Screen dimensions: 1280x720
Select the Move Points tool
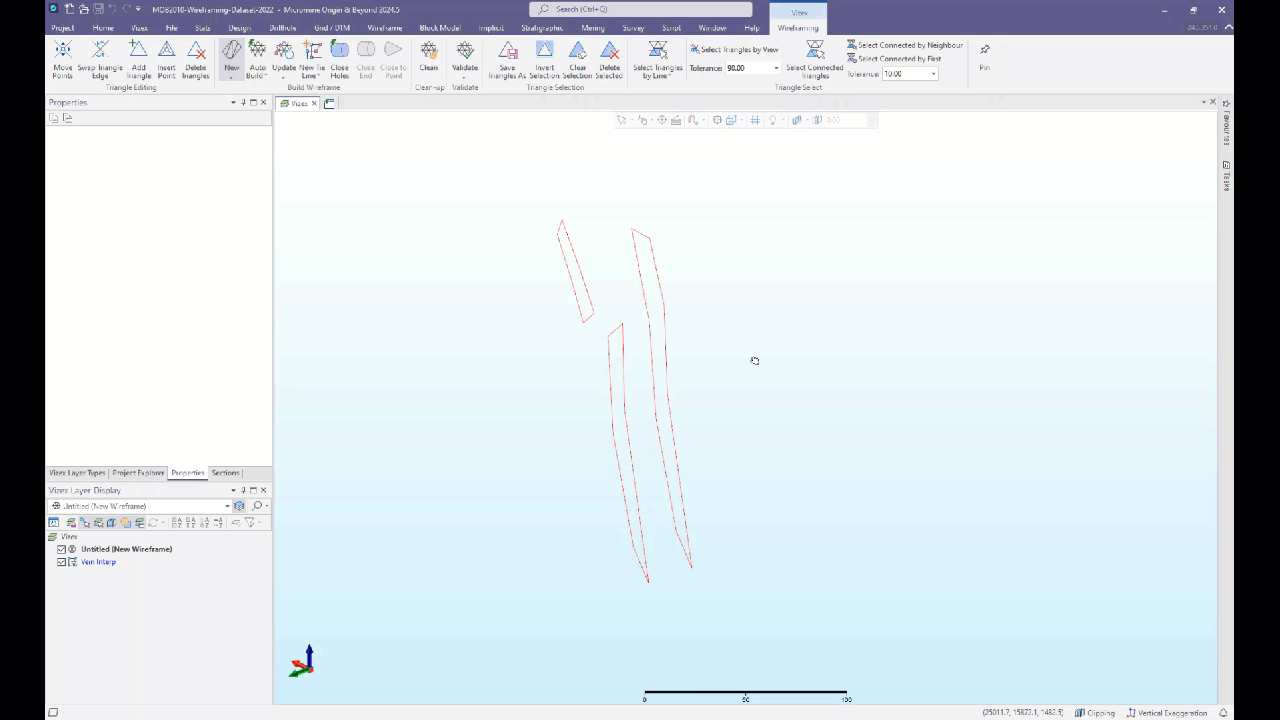click(x=62, y=60)
